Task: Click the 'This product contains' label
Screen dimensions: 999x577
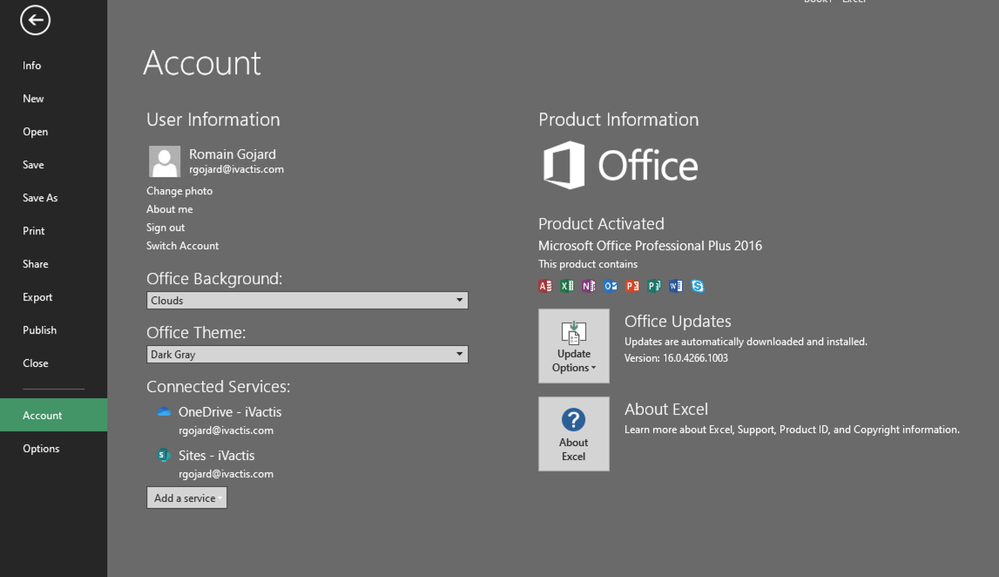Action: pos(588,264)
